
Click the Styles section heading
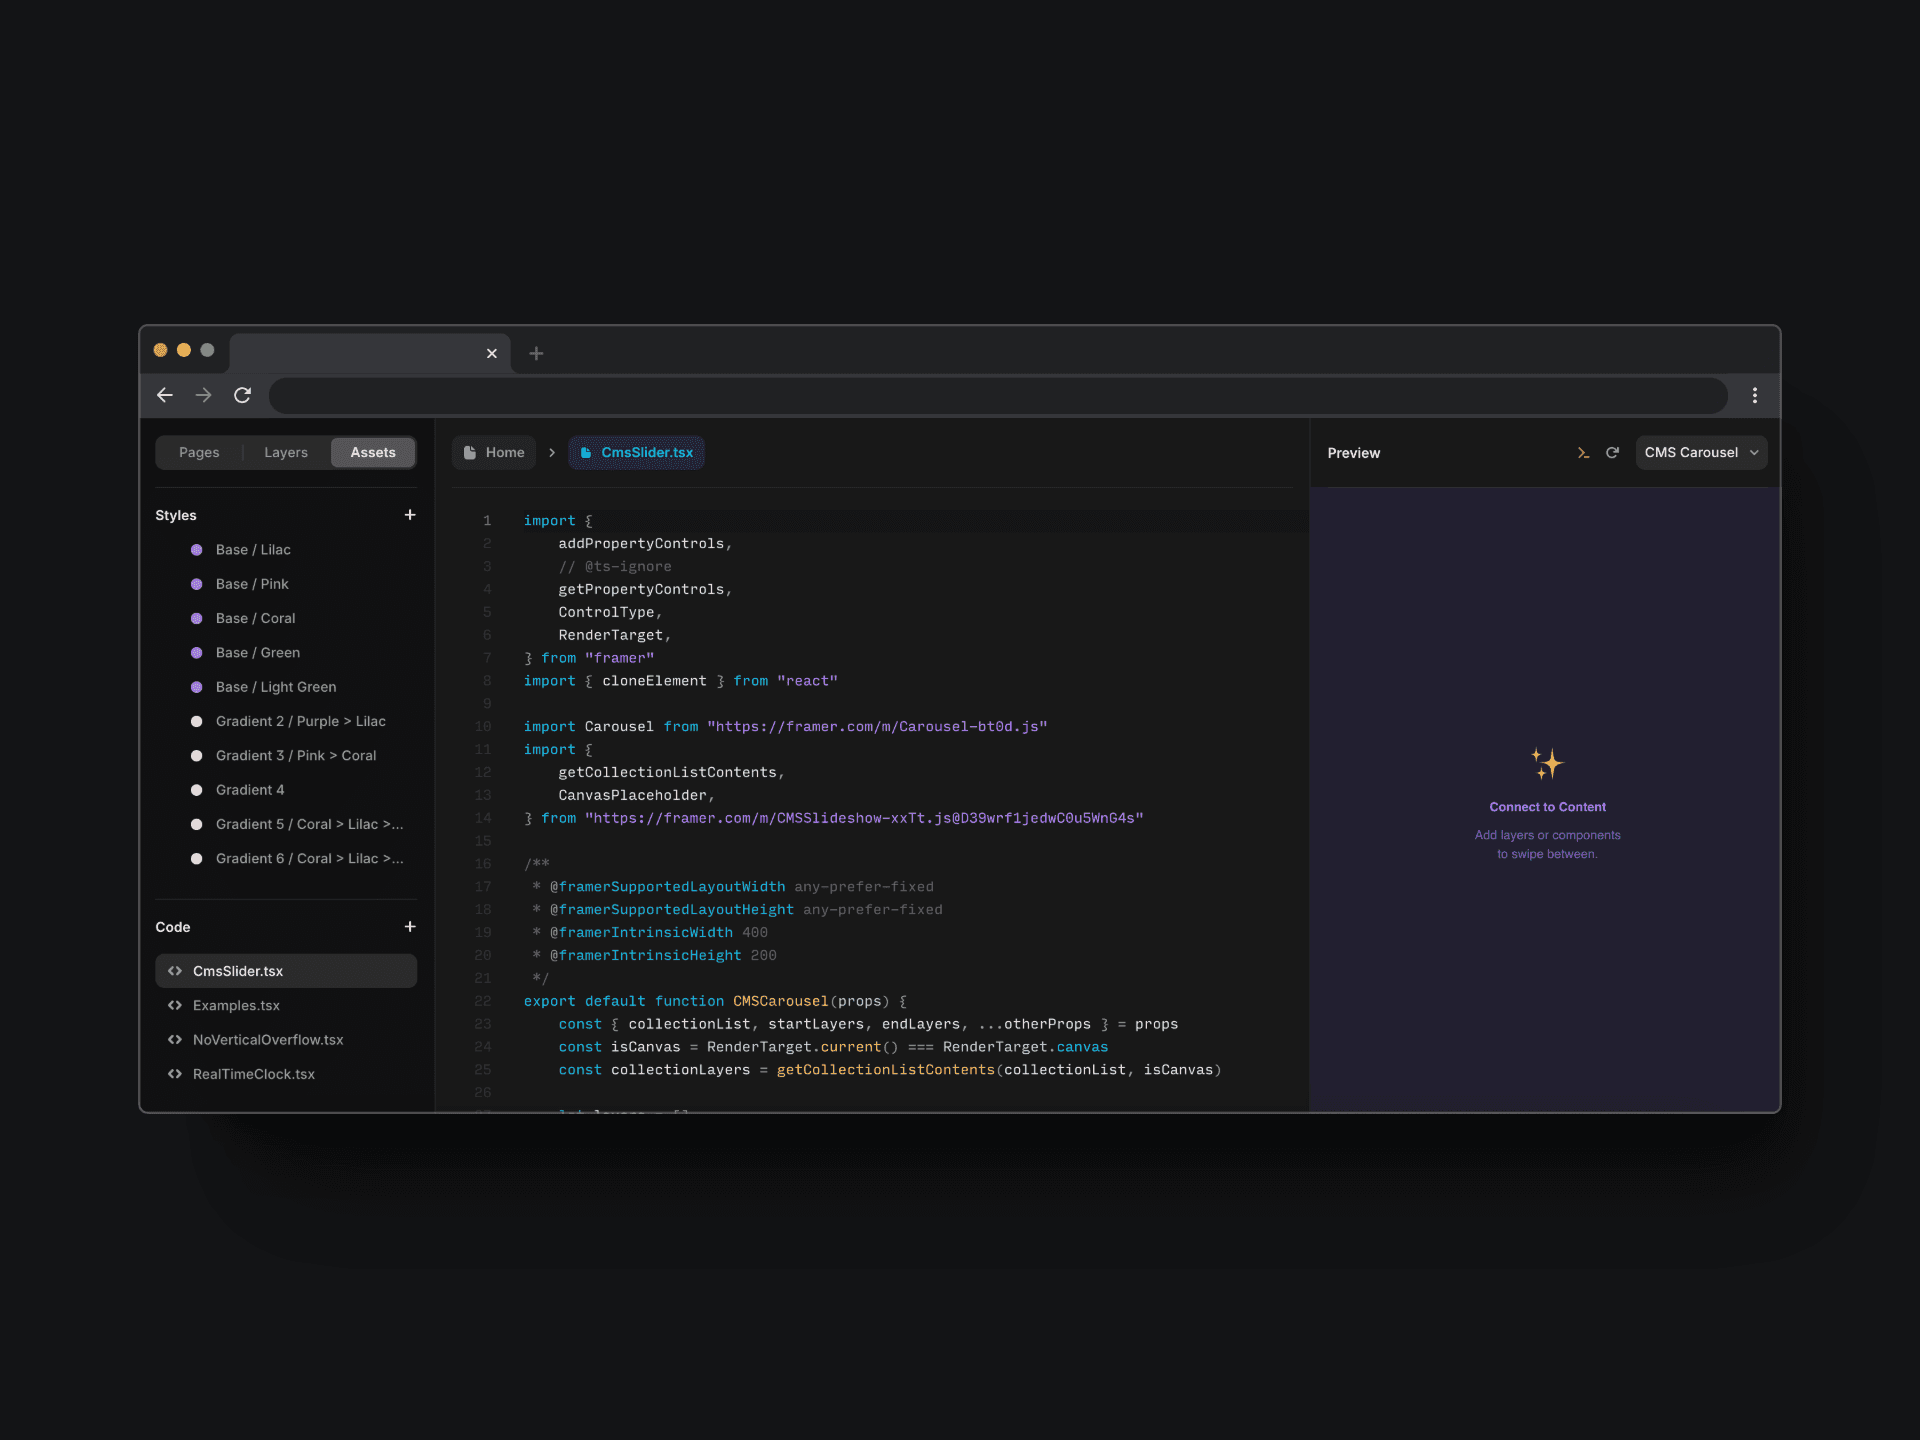pyautogui.click(x=176, y=515)
